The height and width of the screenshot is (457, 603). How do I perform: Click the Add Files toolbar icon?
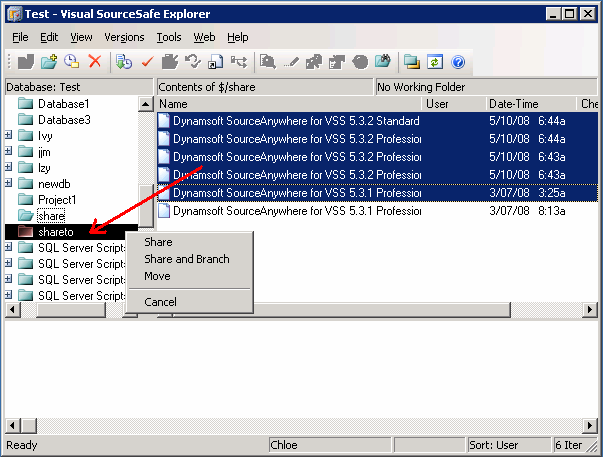point(48,62)
